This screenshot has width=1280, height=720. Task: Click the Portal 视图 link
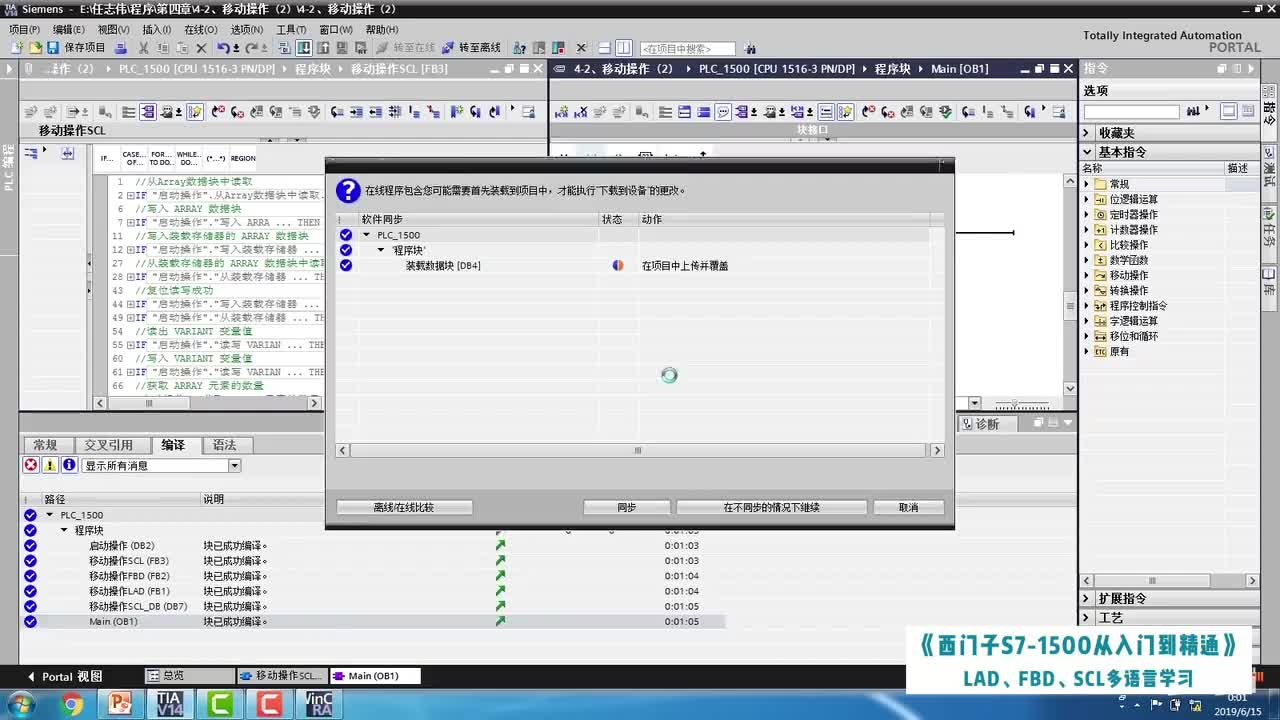[65, 676]
